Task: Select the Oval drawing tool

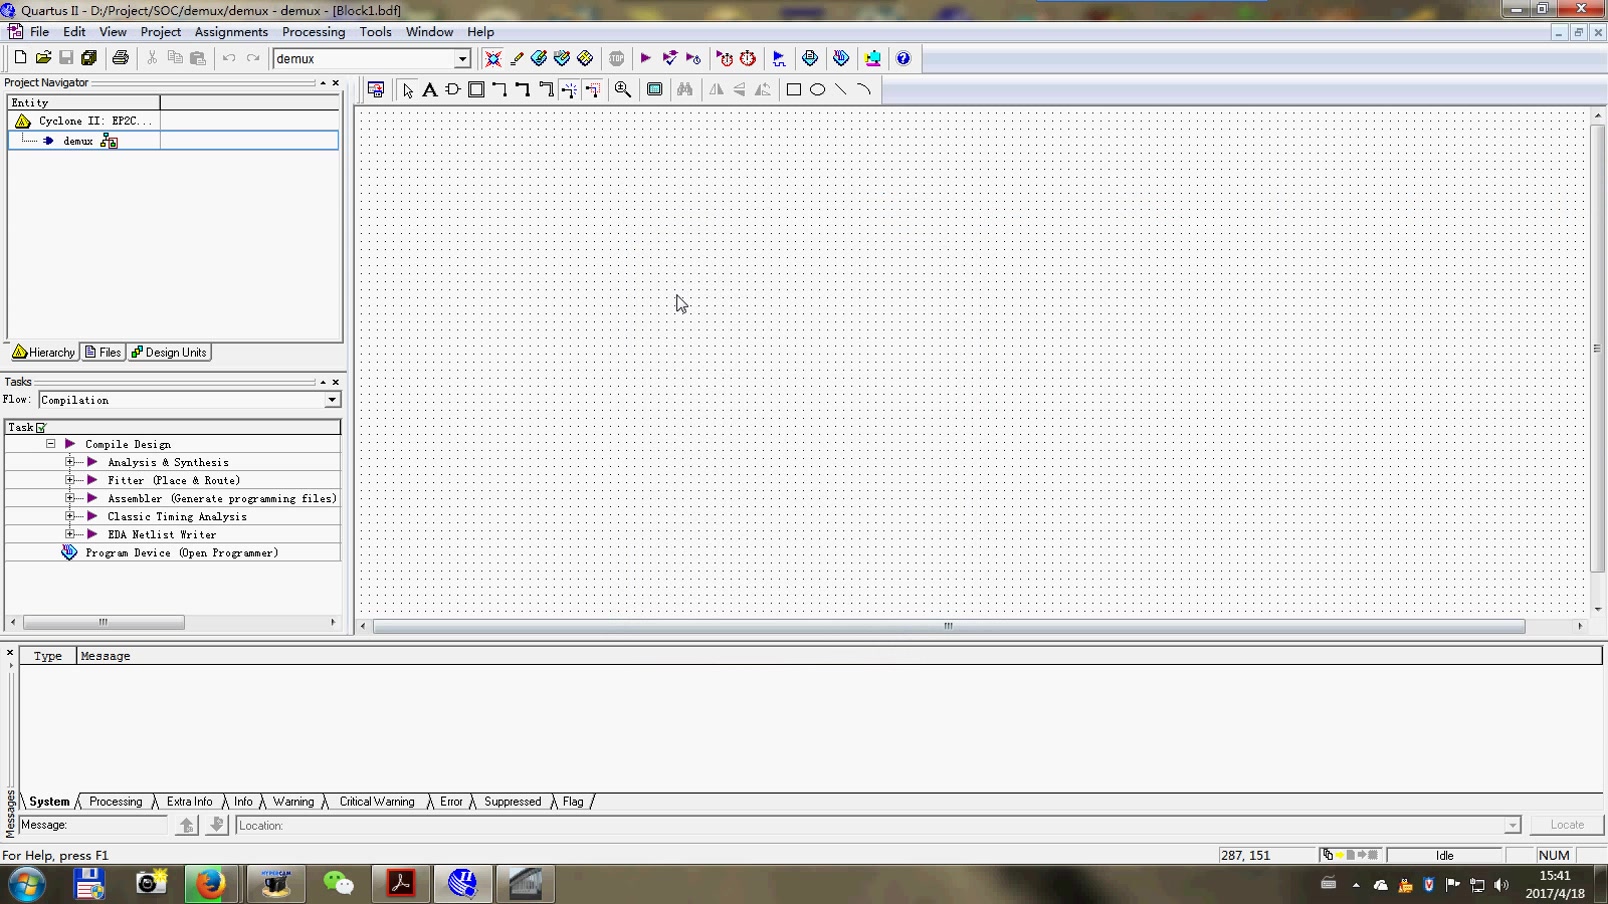Action: coord(817,90)
